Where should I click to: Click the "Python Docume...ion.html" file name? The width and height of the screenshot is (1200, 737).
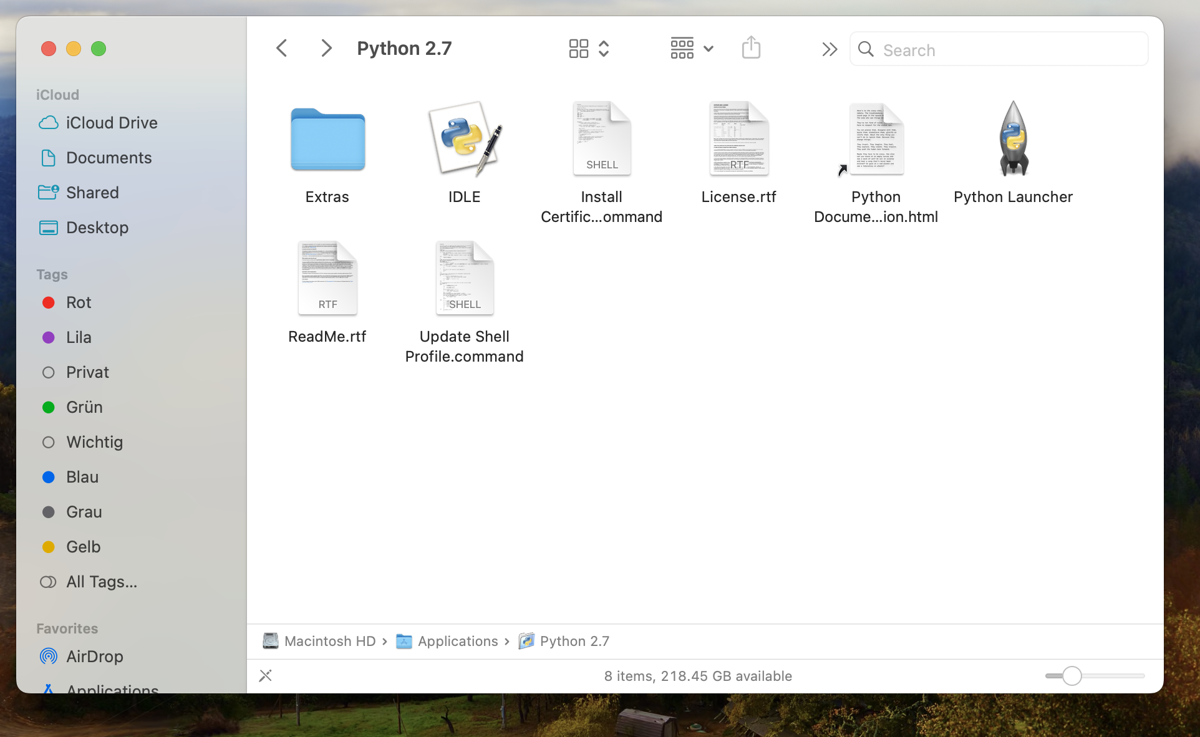pyautogui.click(x=876, y=207)
